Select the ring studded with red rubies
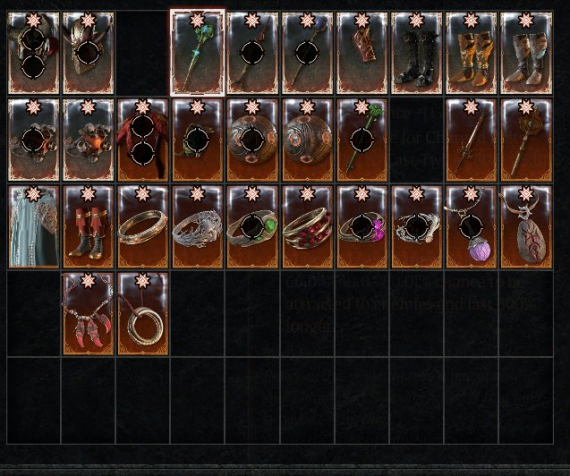 click(x=307, y=227)
